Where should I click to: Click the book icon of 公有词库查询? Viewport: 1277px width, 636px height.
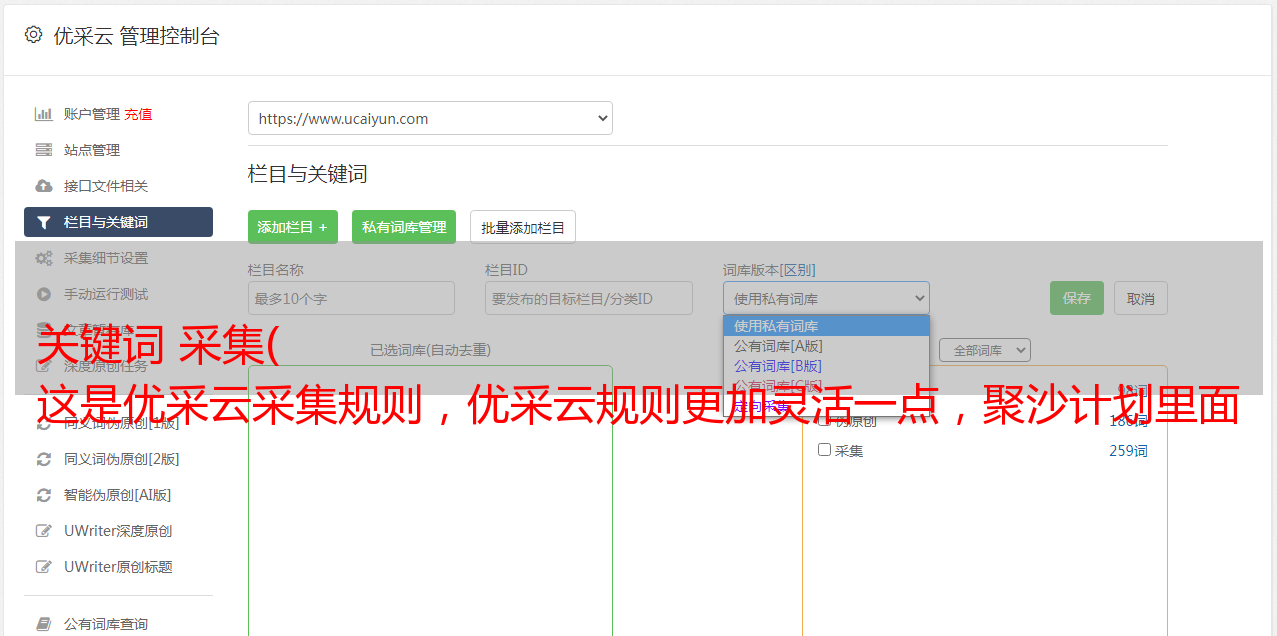(x=44, y=624)
